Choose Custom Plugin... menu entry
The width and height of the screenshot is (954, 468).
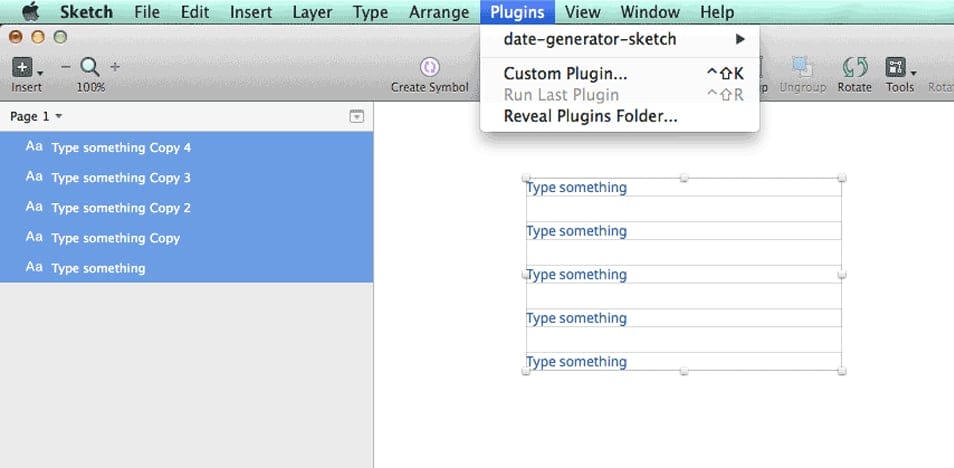coord(565,74)
